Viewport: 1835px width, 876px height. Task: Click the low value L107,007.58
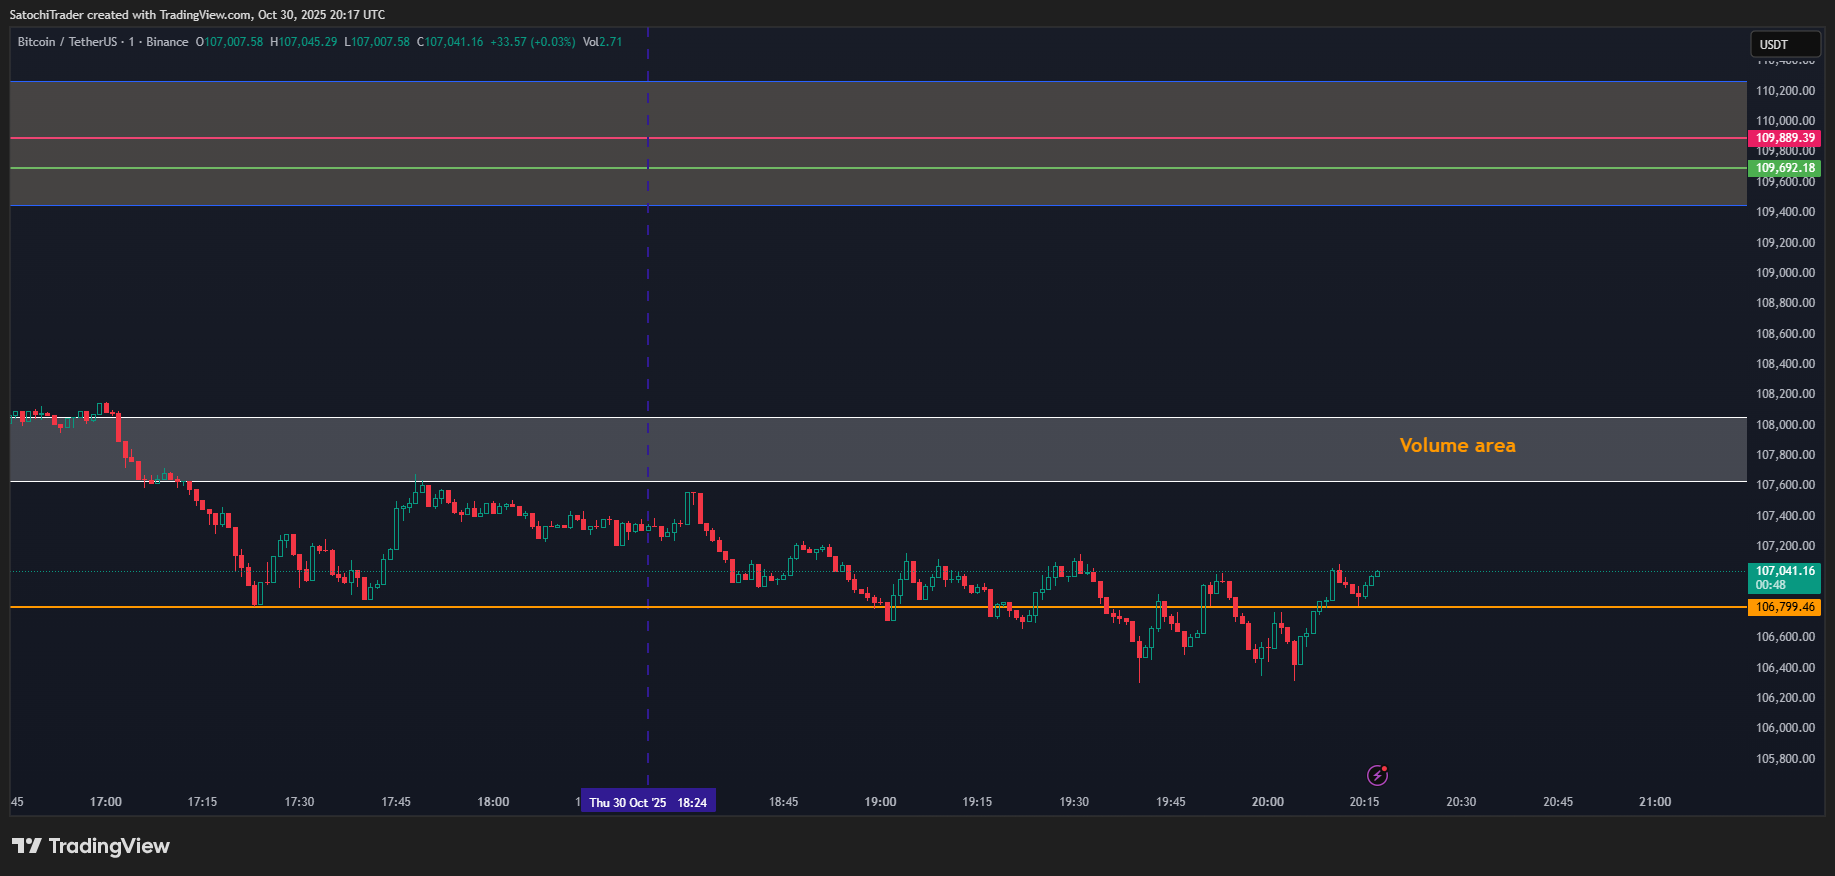377,42
